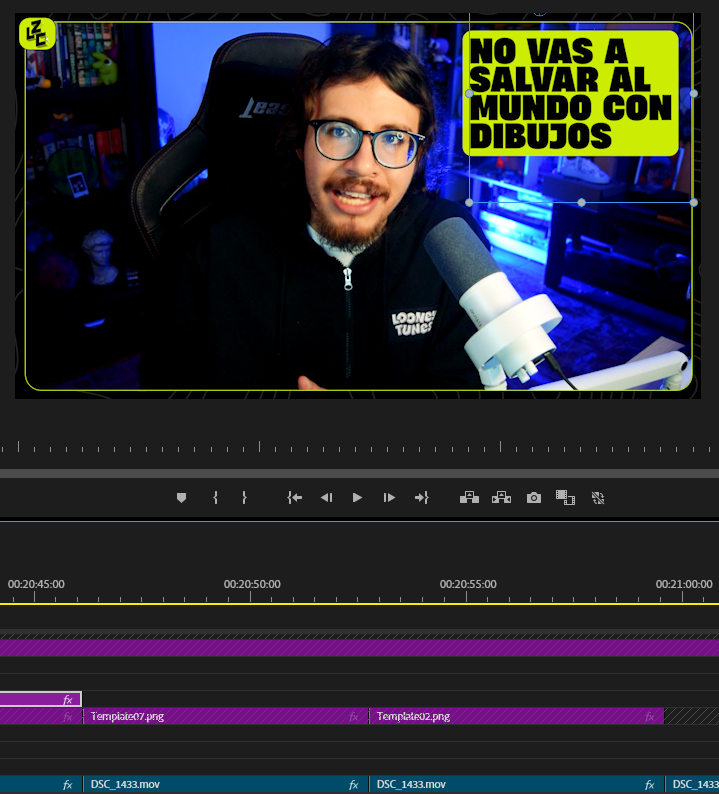Image resolution: width=719 pixels, height=794 pixels.
Task: Select the long hatched purple clip on top track
Action: coord(360,648)
